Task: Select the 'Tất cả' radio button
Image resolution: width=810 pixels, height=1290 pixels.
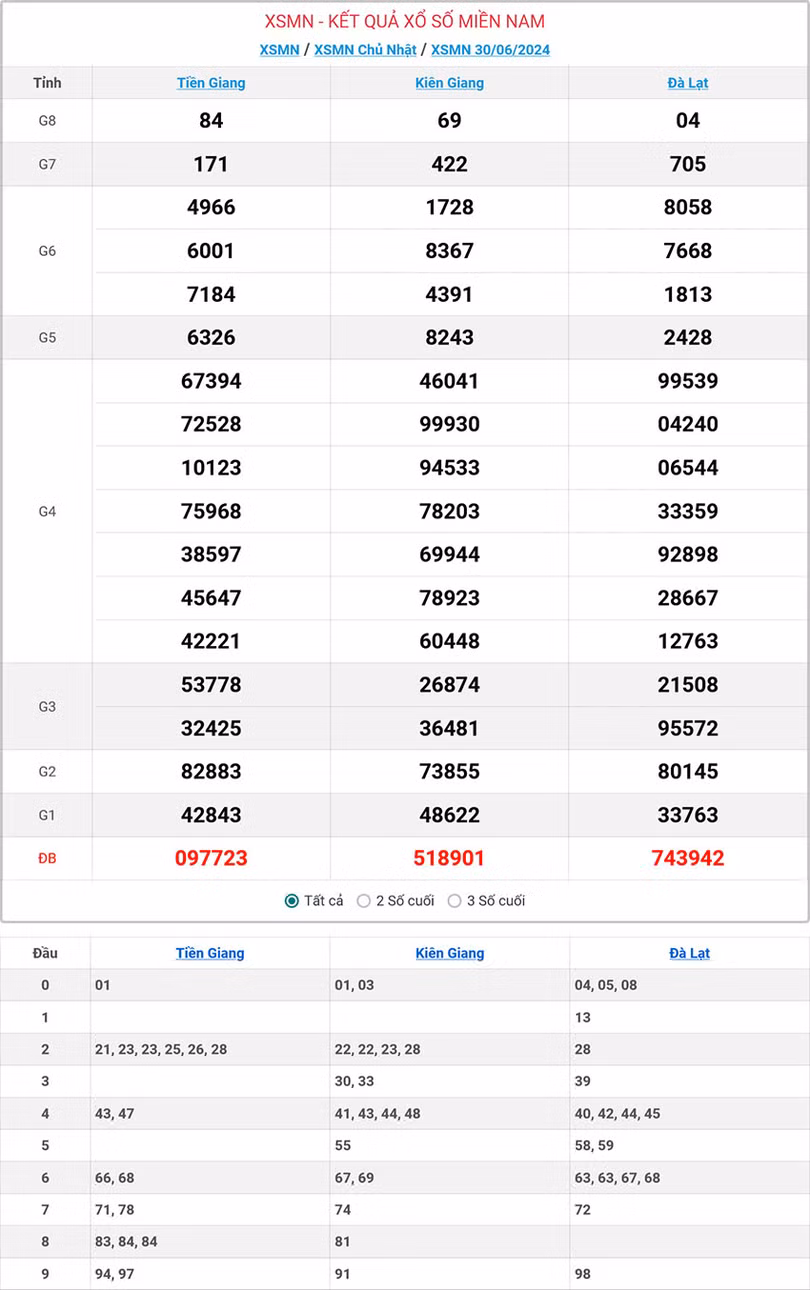Action: (292, 901)
